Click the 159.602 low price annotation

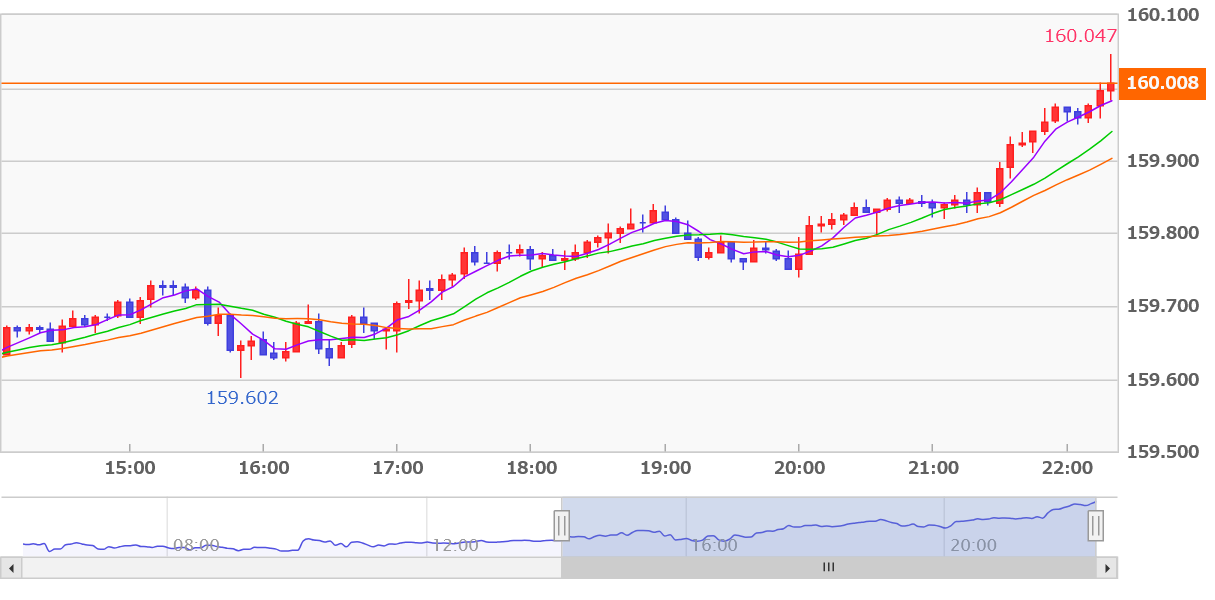[242, 398]
